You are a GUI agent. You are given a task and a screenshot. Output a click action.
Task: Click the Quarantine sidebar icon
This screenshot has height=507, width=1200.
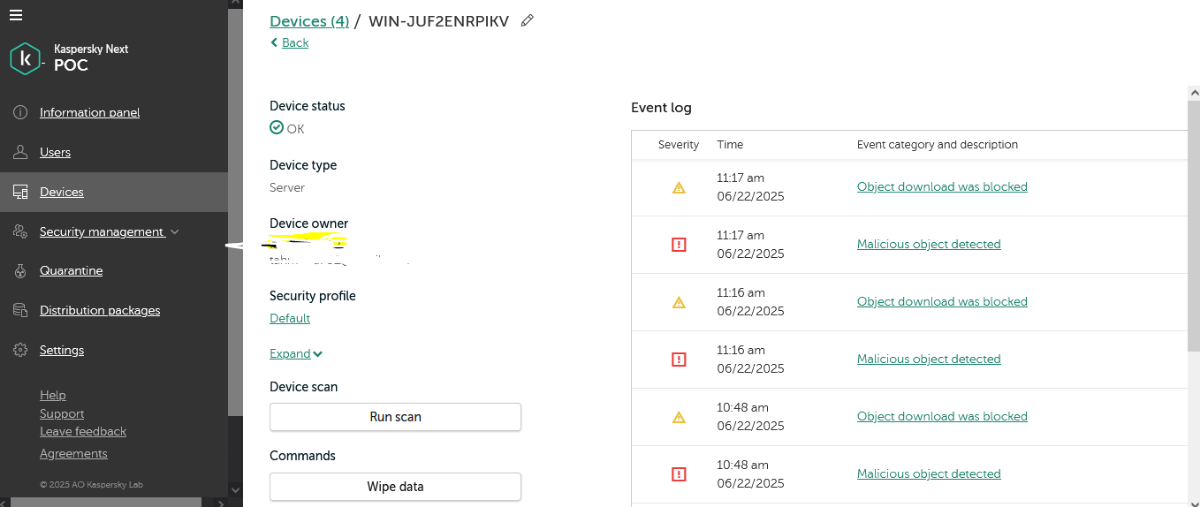click(x=19, y=271)
